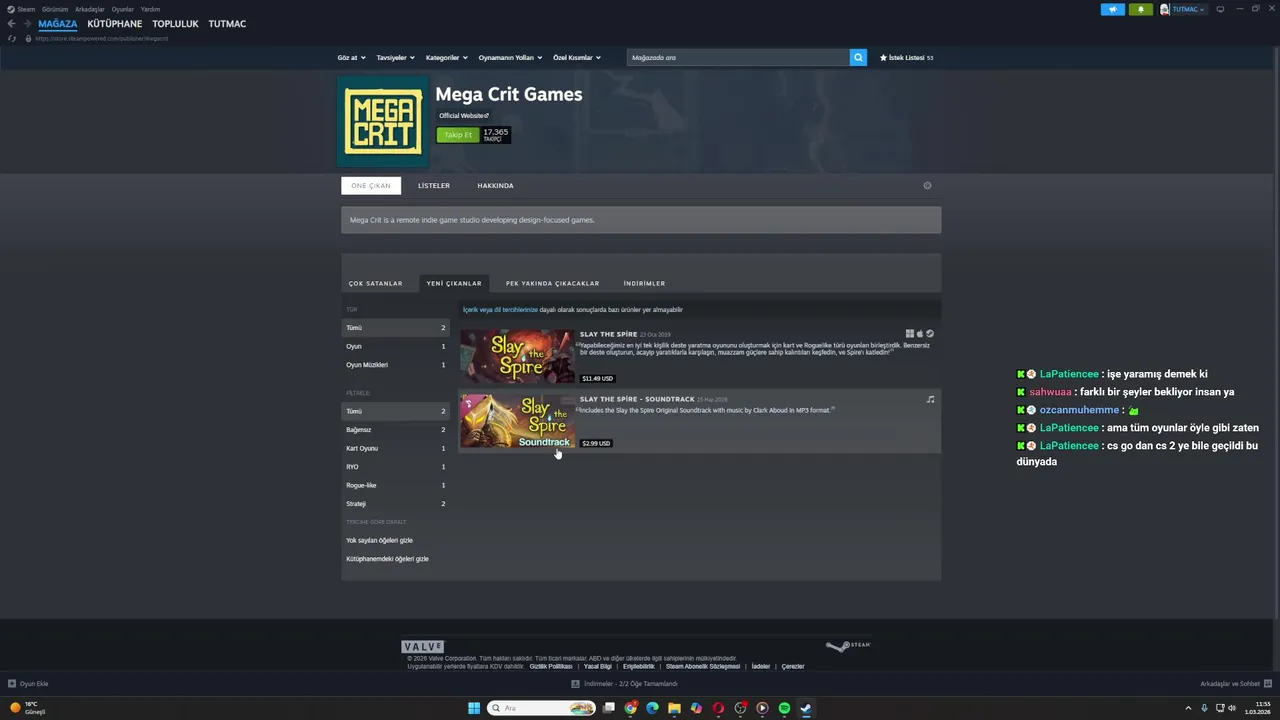Open Arkadaşlar ve Sohbet
This screenshot has height=720, width=1280.
[x=1235, y=684]
